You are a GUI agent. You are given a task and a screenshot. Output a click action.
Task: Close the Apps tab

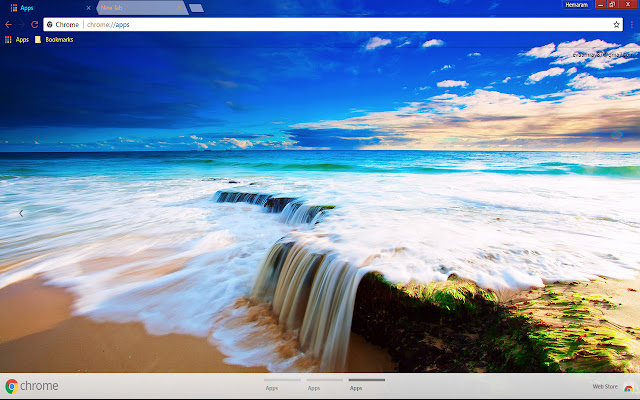pos(88,8)
